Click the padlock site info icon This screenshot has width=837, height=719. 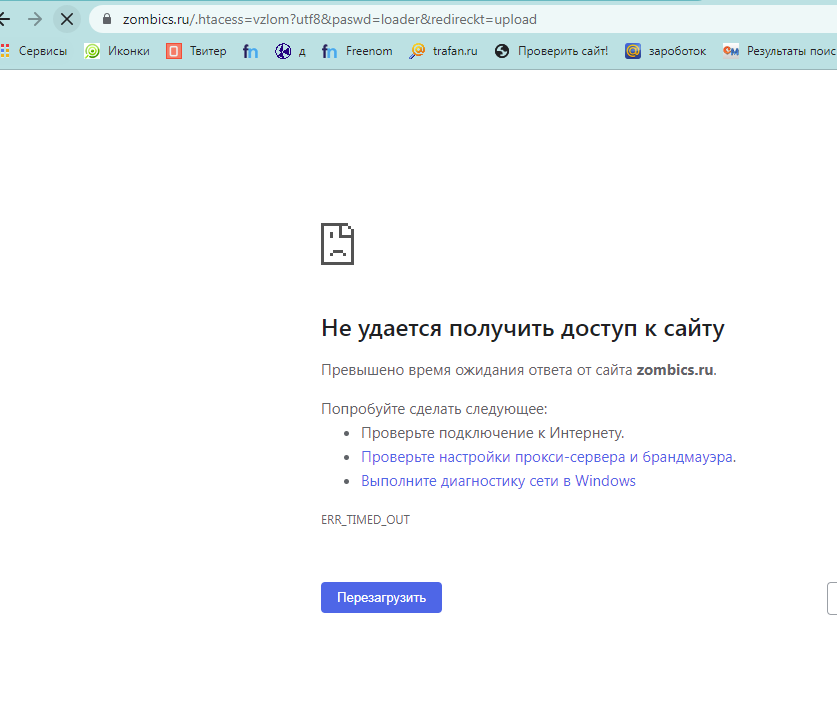coord(107,19)
